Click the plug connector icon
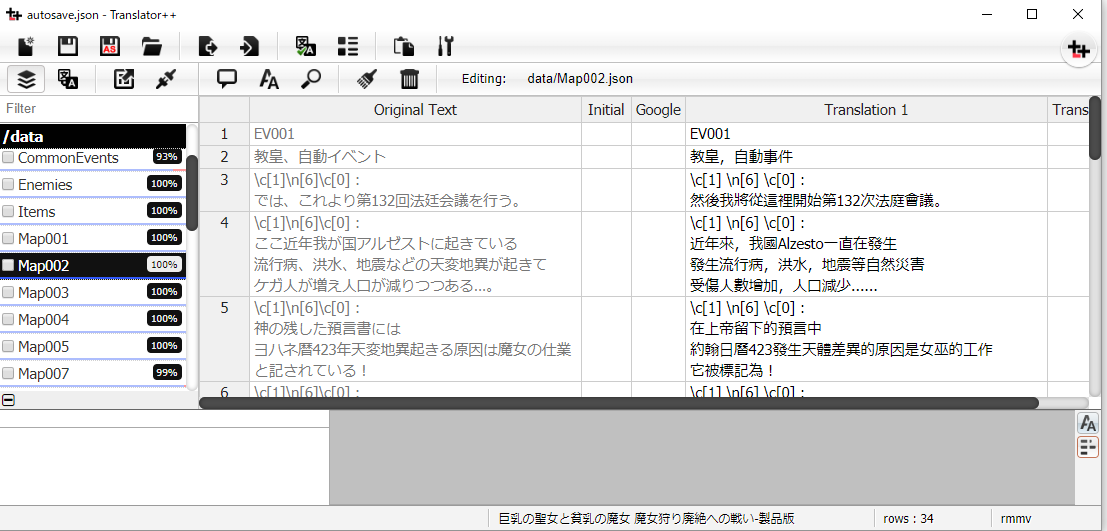Viewport: 1107px width, 531px height. [x=165, y=79]
